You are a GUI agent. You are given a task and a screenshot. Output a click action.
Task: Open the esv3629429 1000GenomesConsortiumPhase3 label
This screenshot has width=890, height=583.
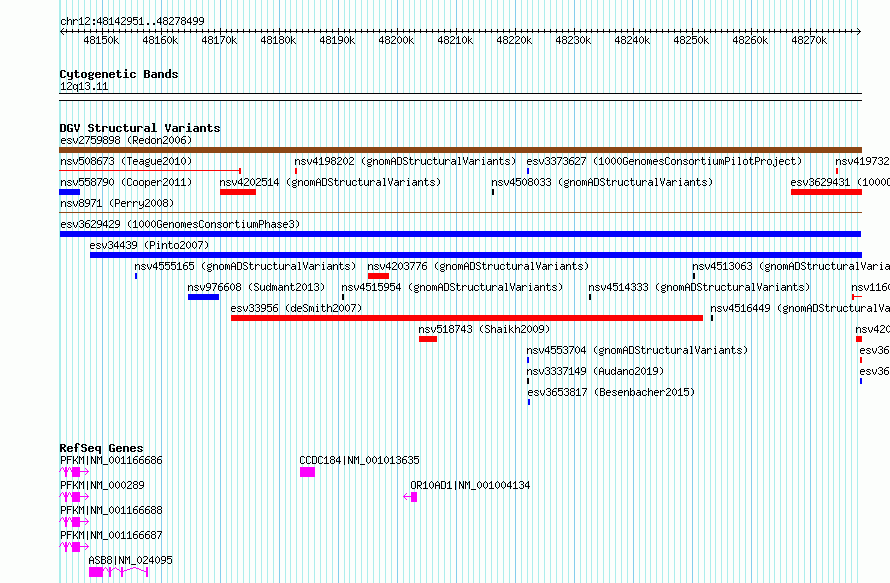tap(180, 224)
